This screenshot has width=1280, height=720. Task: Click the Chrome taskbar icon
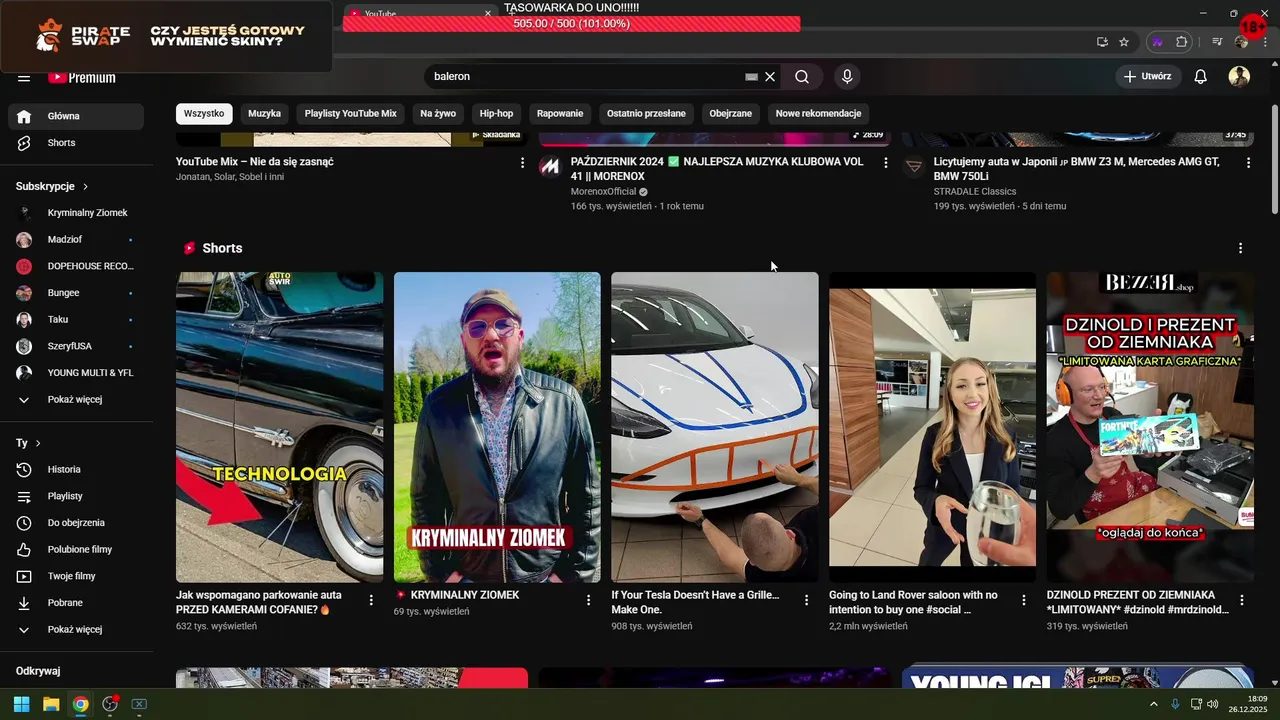pyautogui.click(x=80, y=704)
